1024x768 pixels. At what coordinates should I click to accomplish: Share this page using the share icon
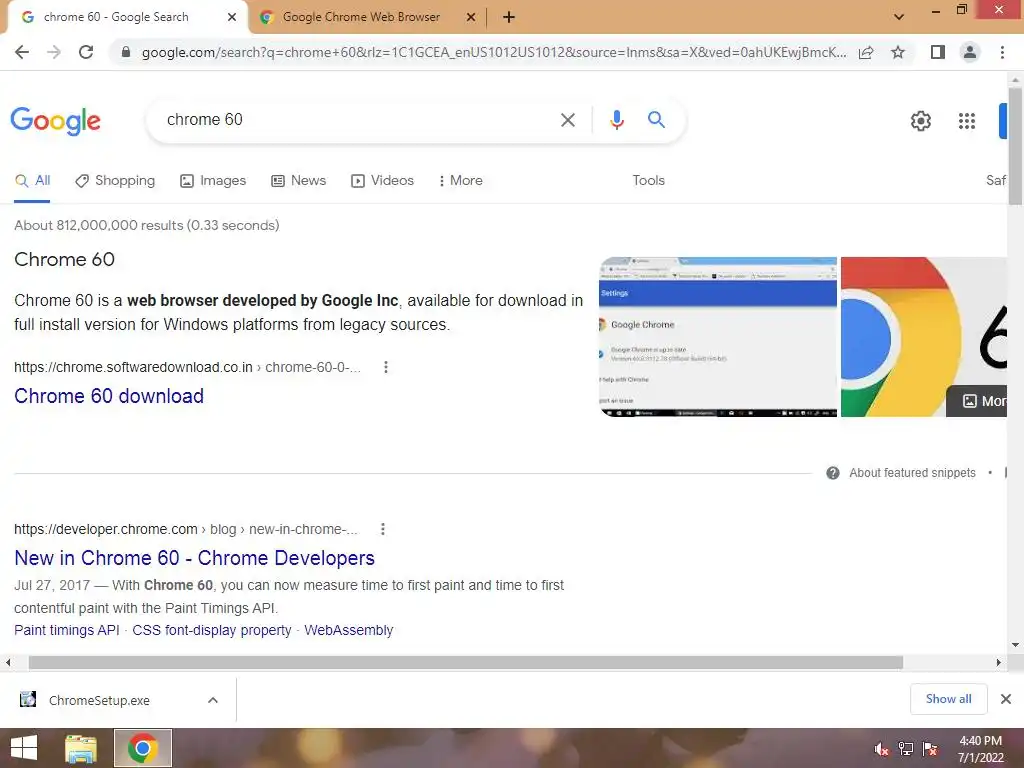pyautogui.click(x=866, y=52)
